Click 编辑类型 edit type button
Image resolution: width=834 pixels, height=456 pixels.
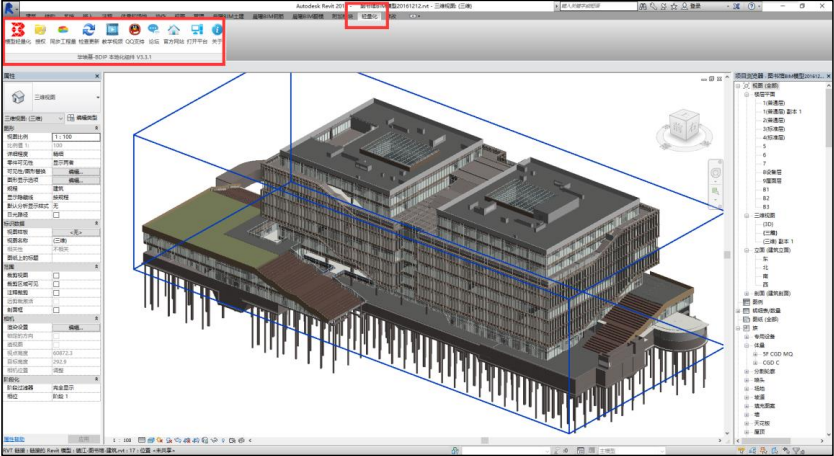[x=82, y=118]
